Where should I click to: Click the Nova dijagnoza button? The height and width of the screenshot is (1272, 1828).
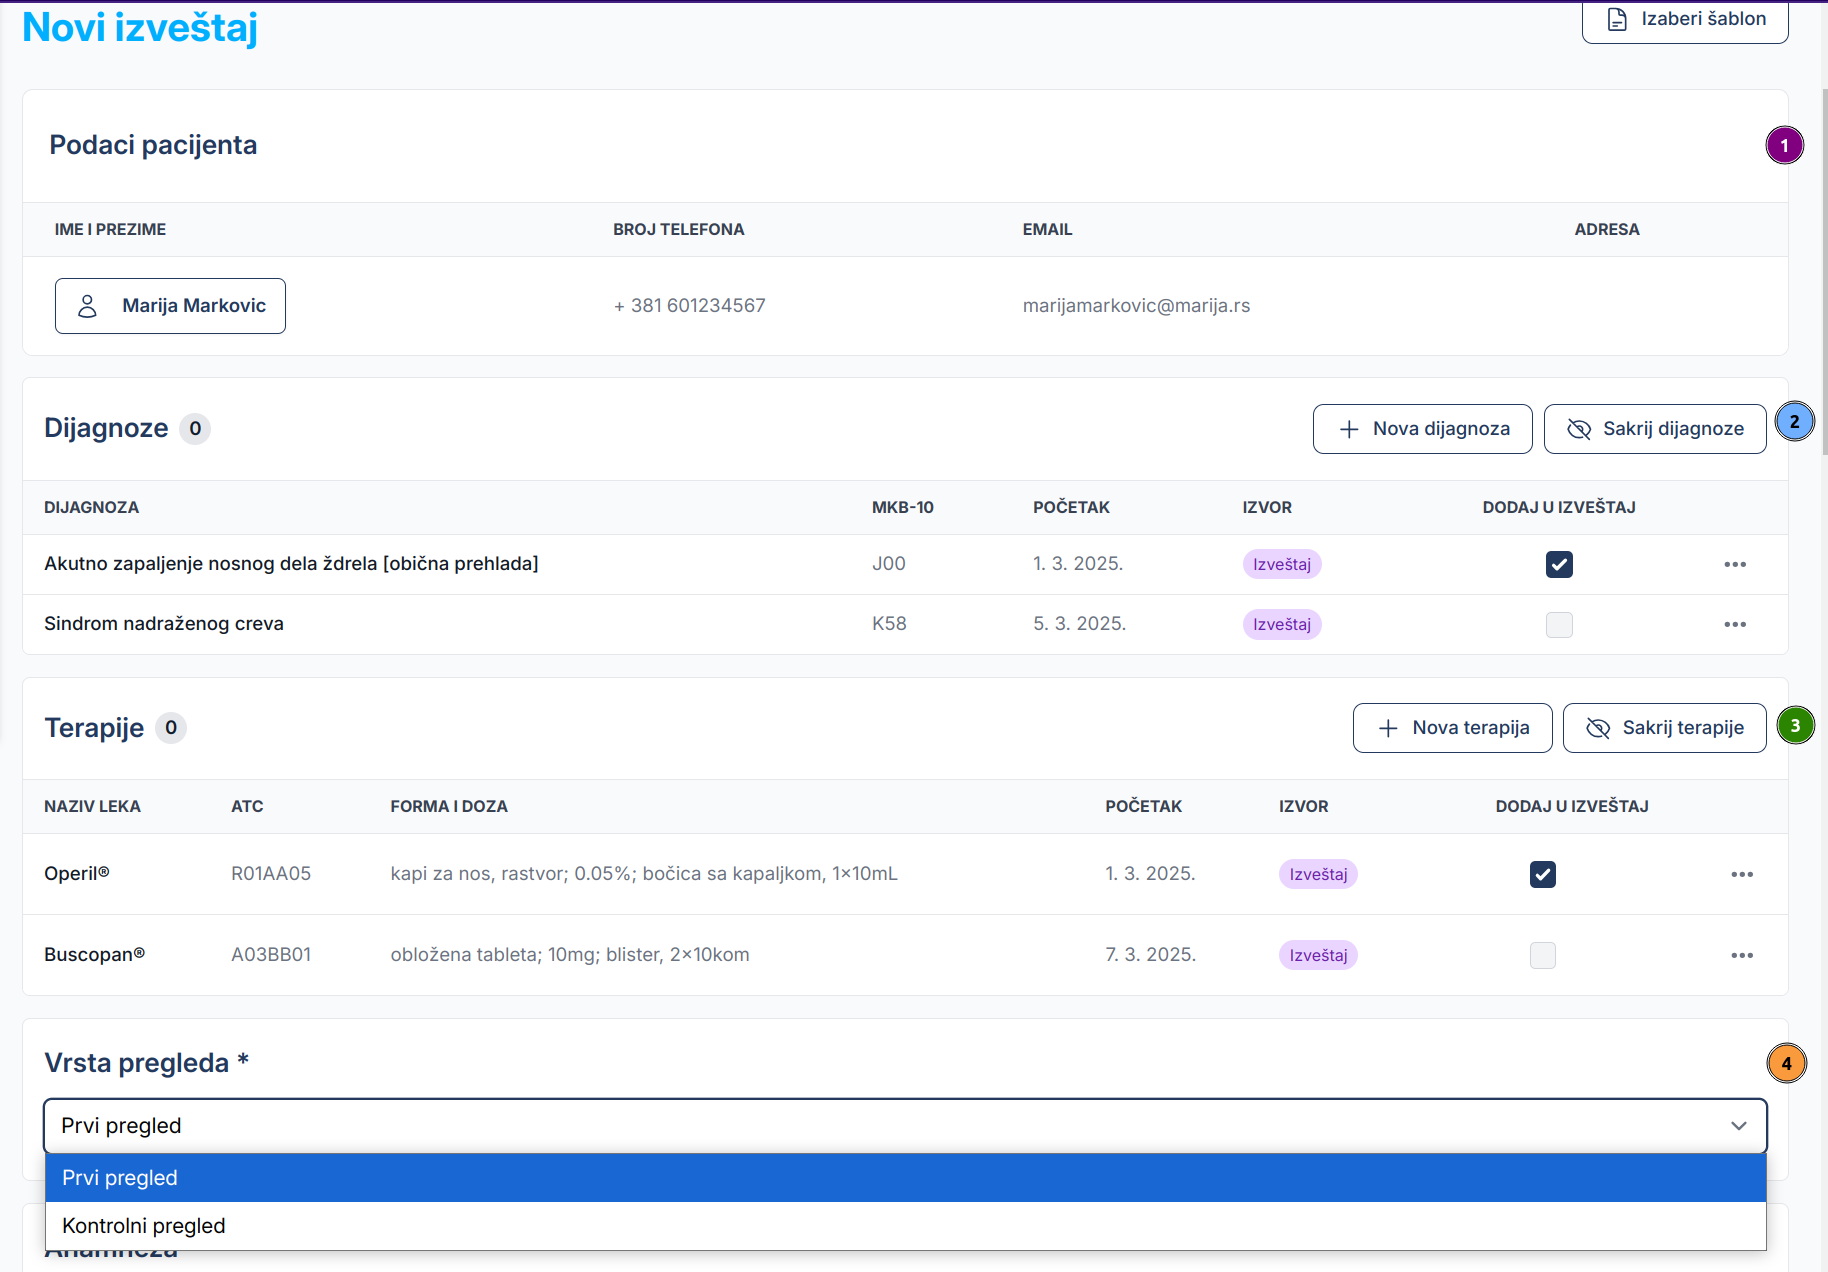coord(1422,429)
